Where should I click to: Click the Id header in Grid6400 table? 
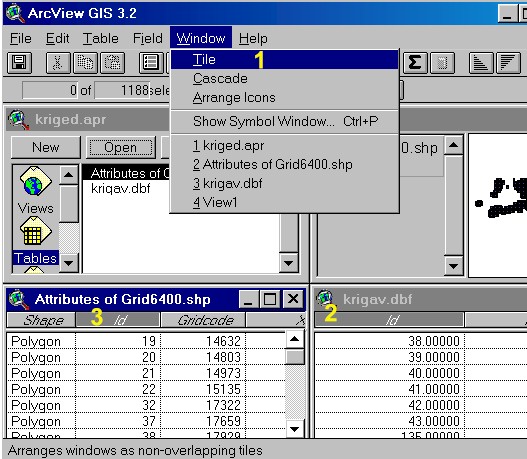tap(118, 320)
